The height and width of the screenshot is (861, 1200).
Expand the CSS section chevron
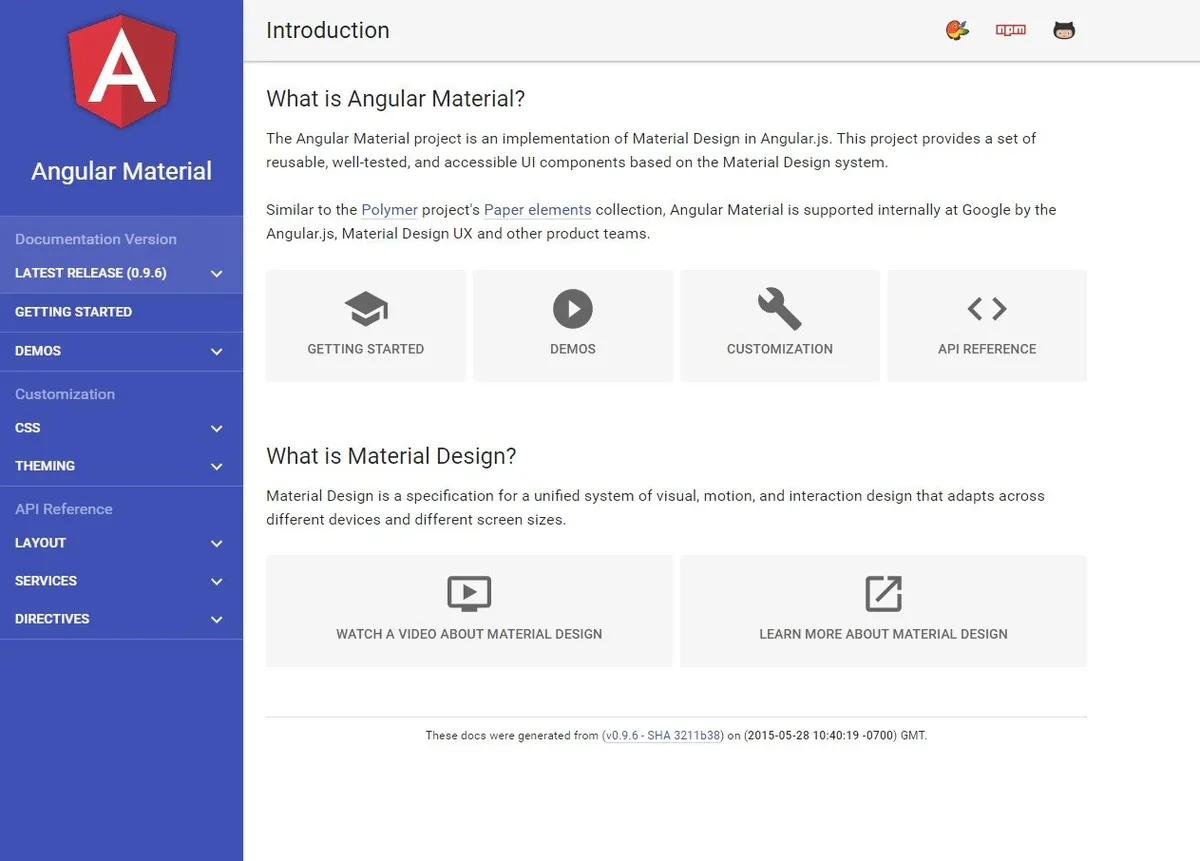point(217,429)
